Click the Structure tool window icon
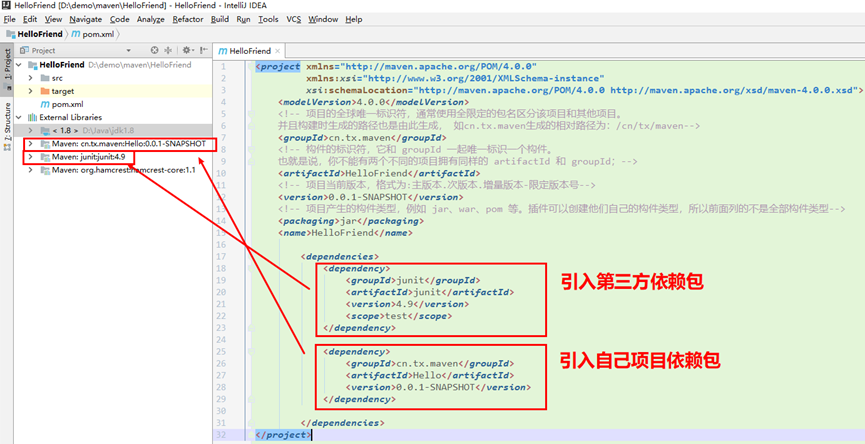Image resolution: width=865 pixels, height=444 pixels. click(x=7, y=147)
